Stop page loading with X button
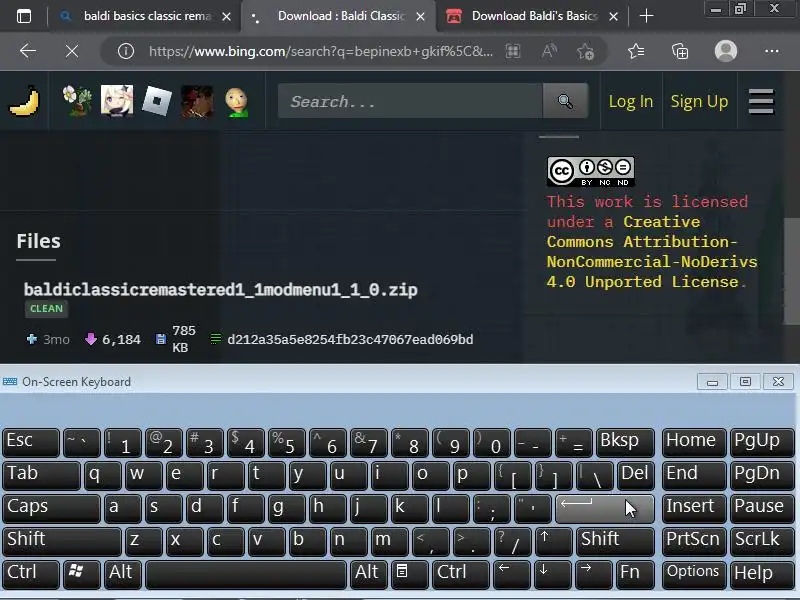The height and width of the screenshot is (600, 800). 72,51
